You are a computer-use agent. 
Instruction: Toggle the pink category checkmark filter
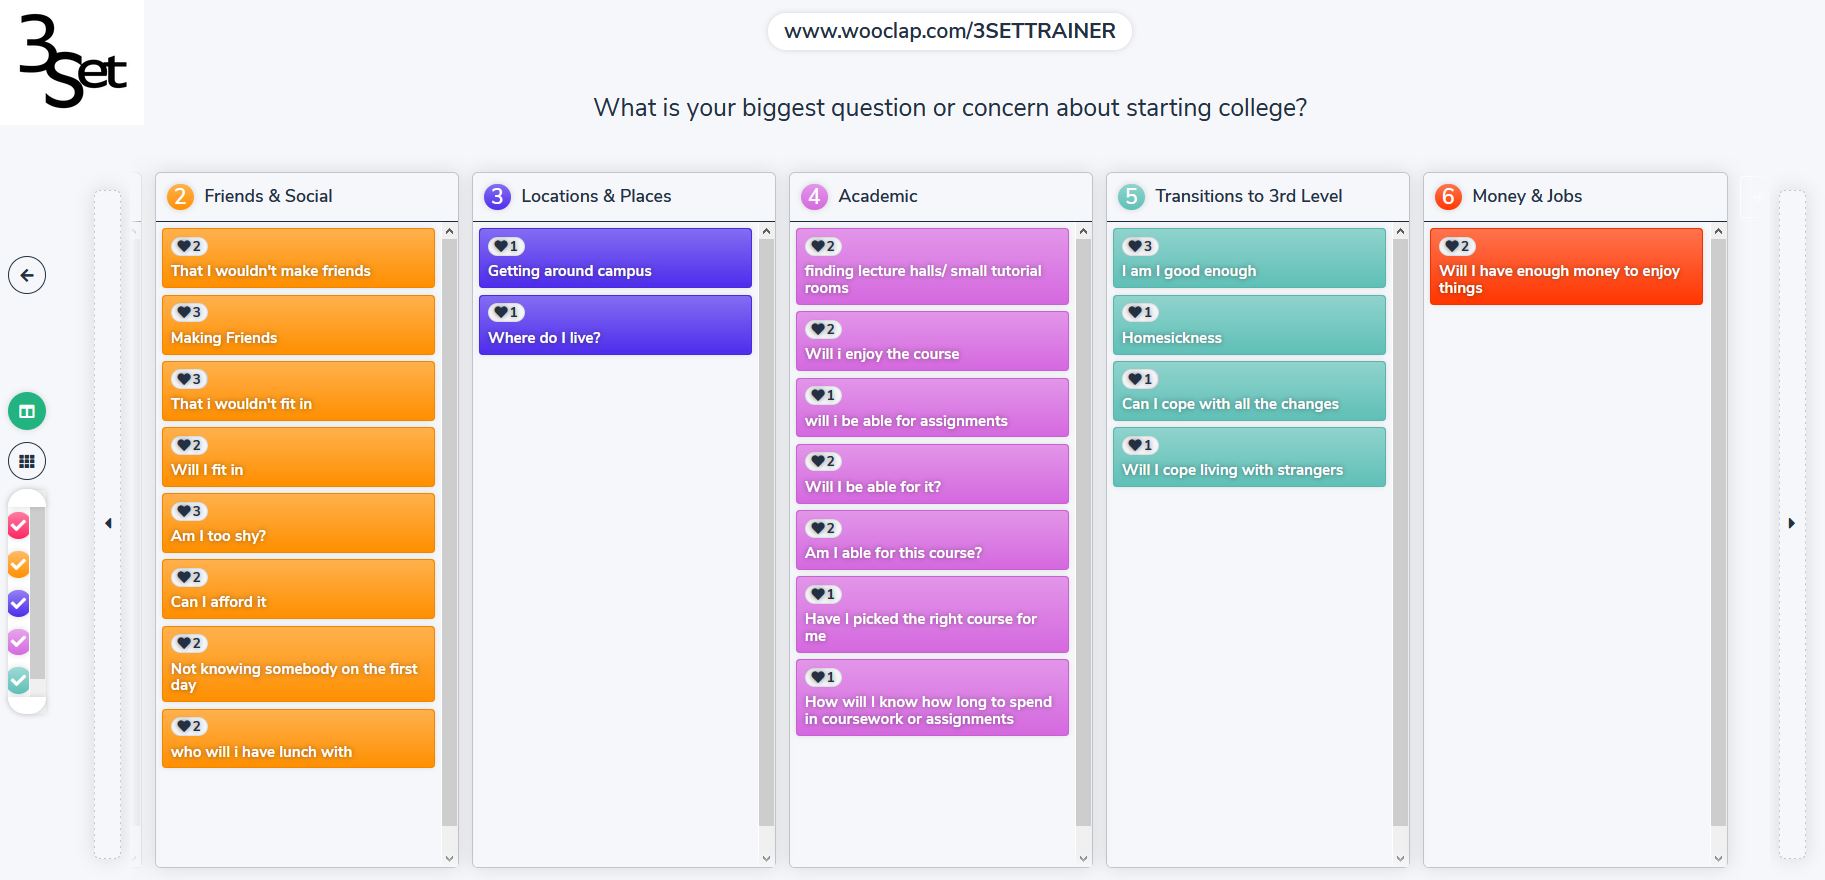pyautogui.click(x=19, y=525)
